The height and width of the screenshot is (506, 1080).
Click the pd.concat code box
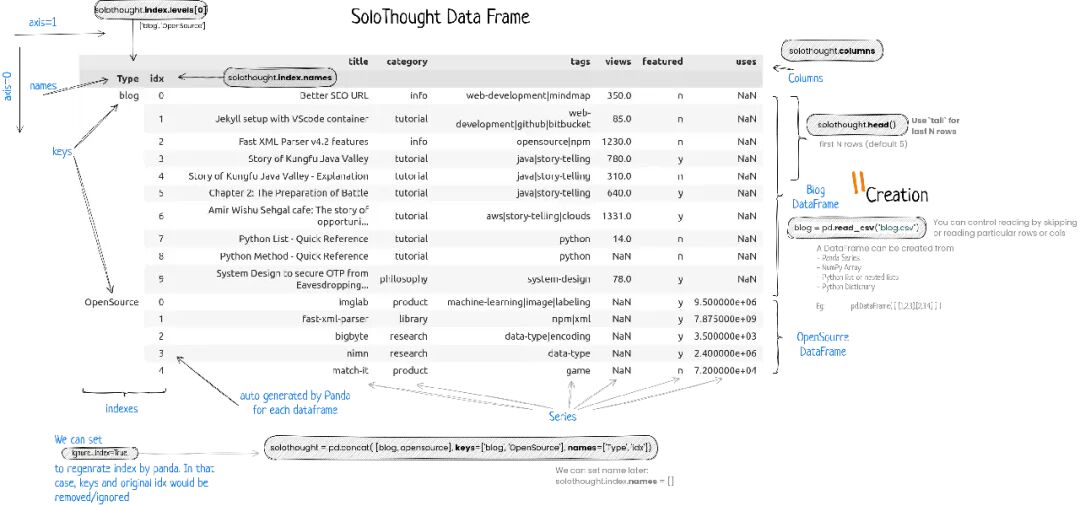[461, 448]
